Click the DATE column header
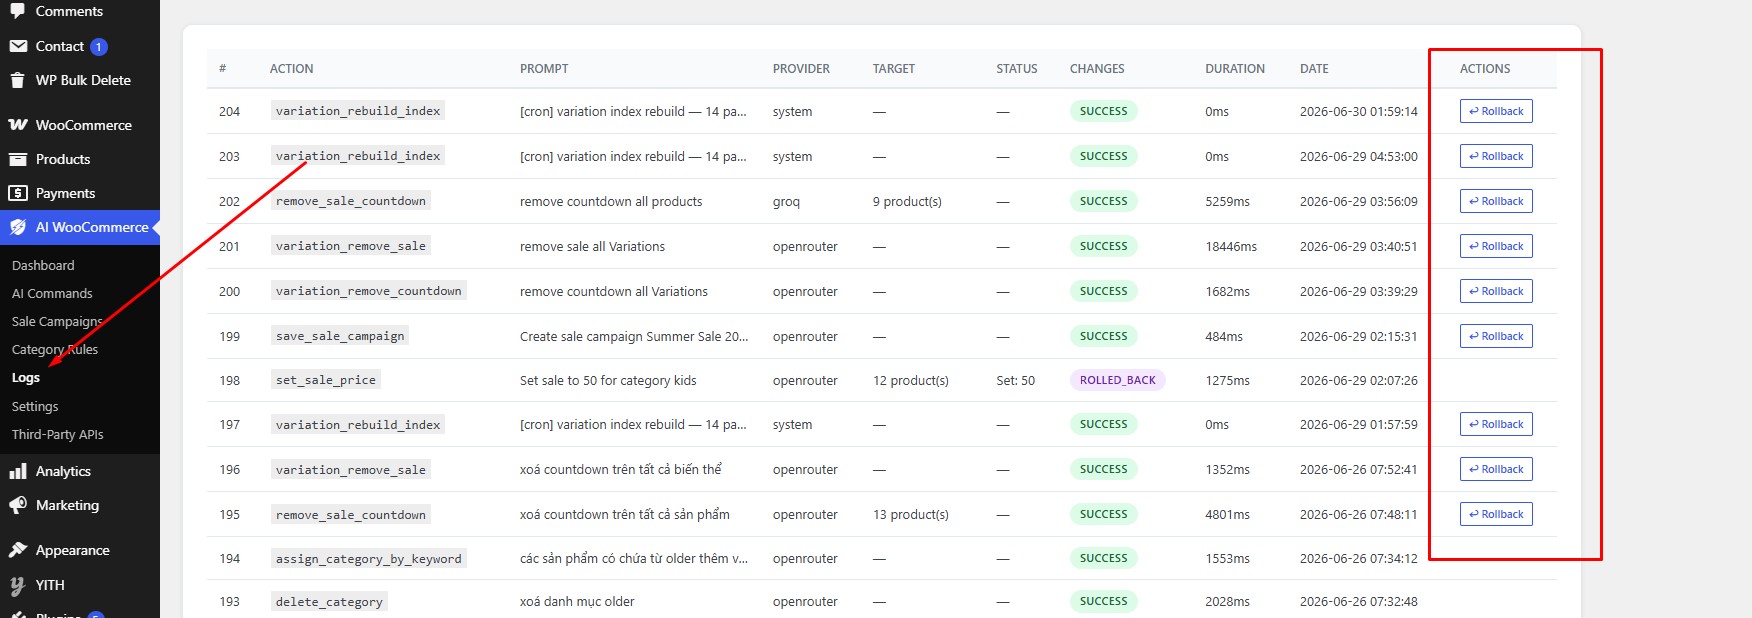The height and width of the screenshot is (618, 1752). 1314,69
